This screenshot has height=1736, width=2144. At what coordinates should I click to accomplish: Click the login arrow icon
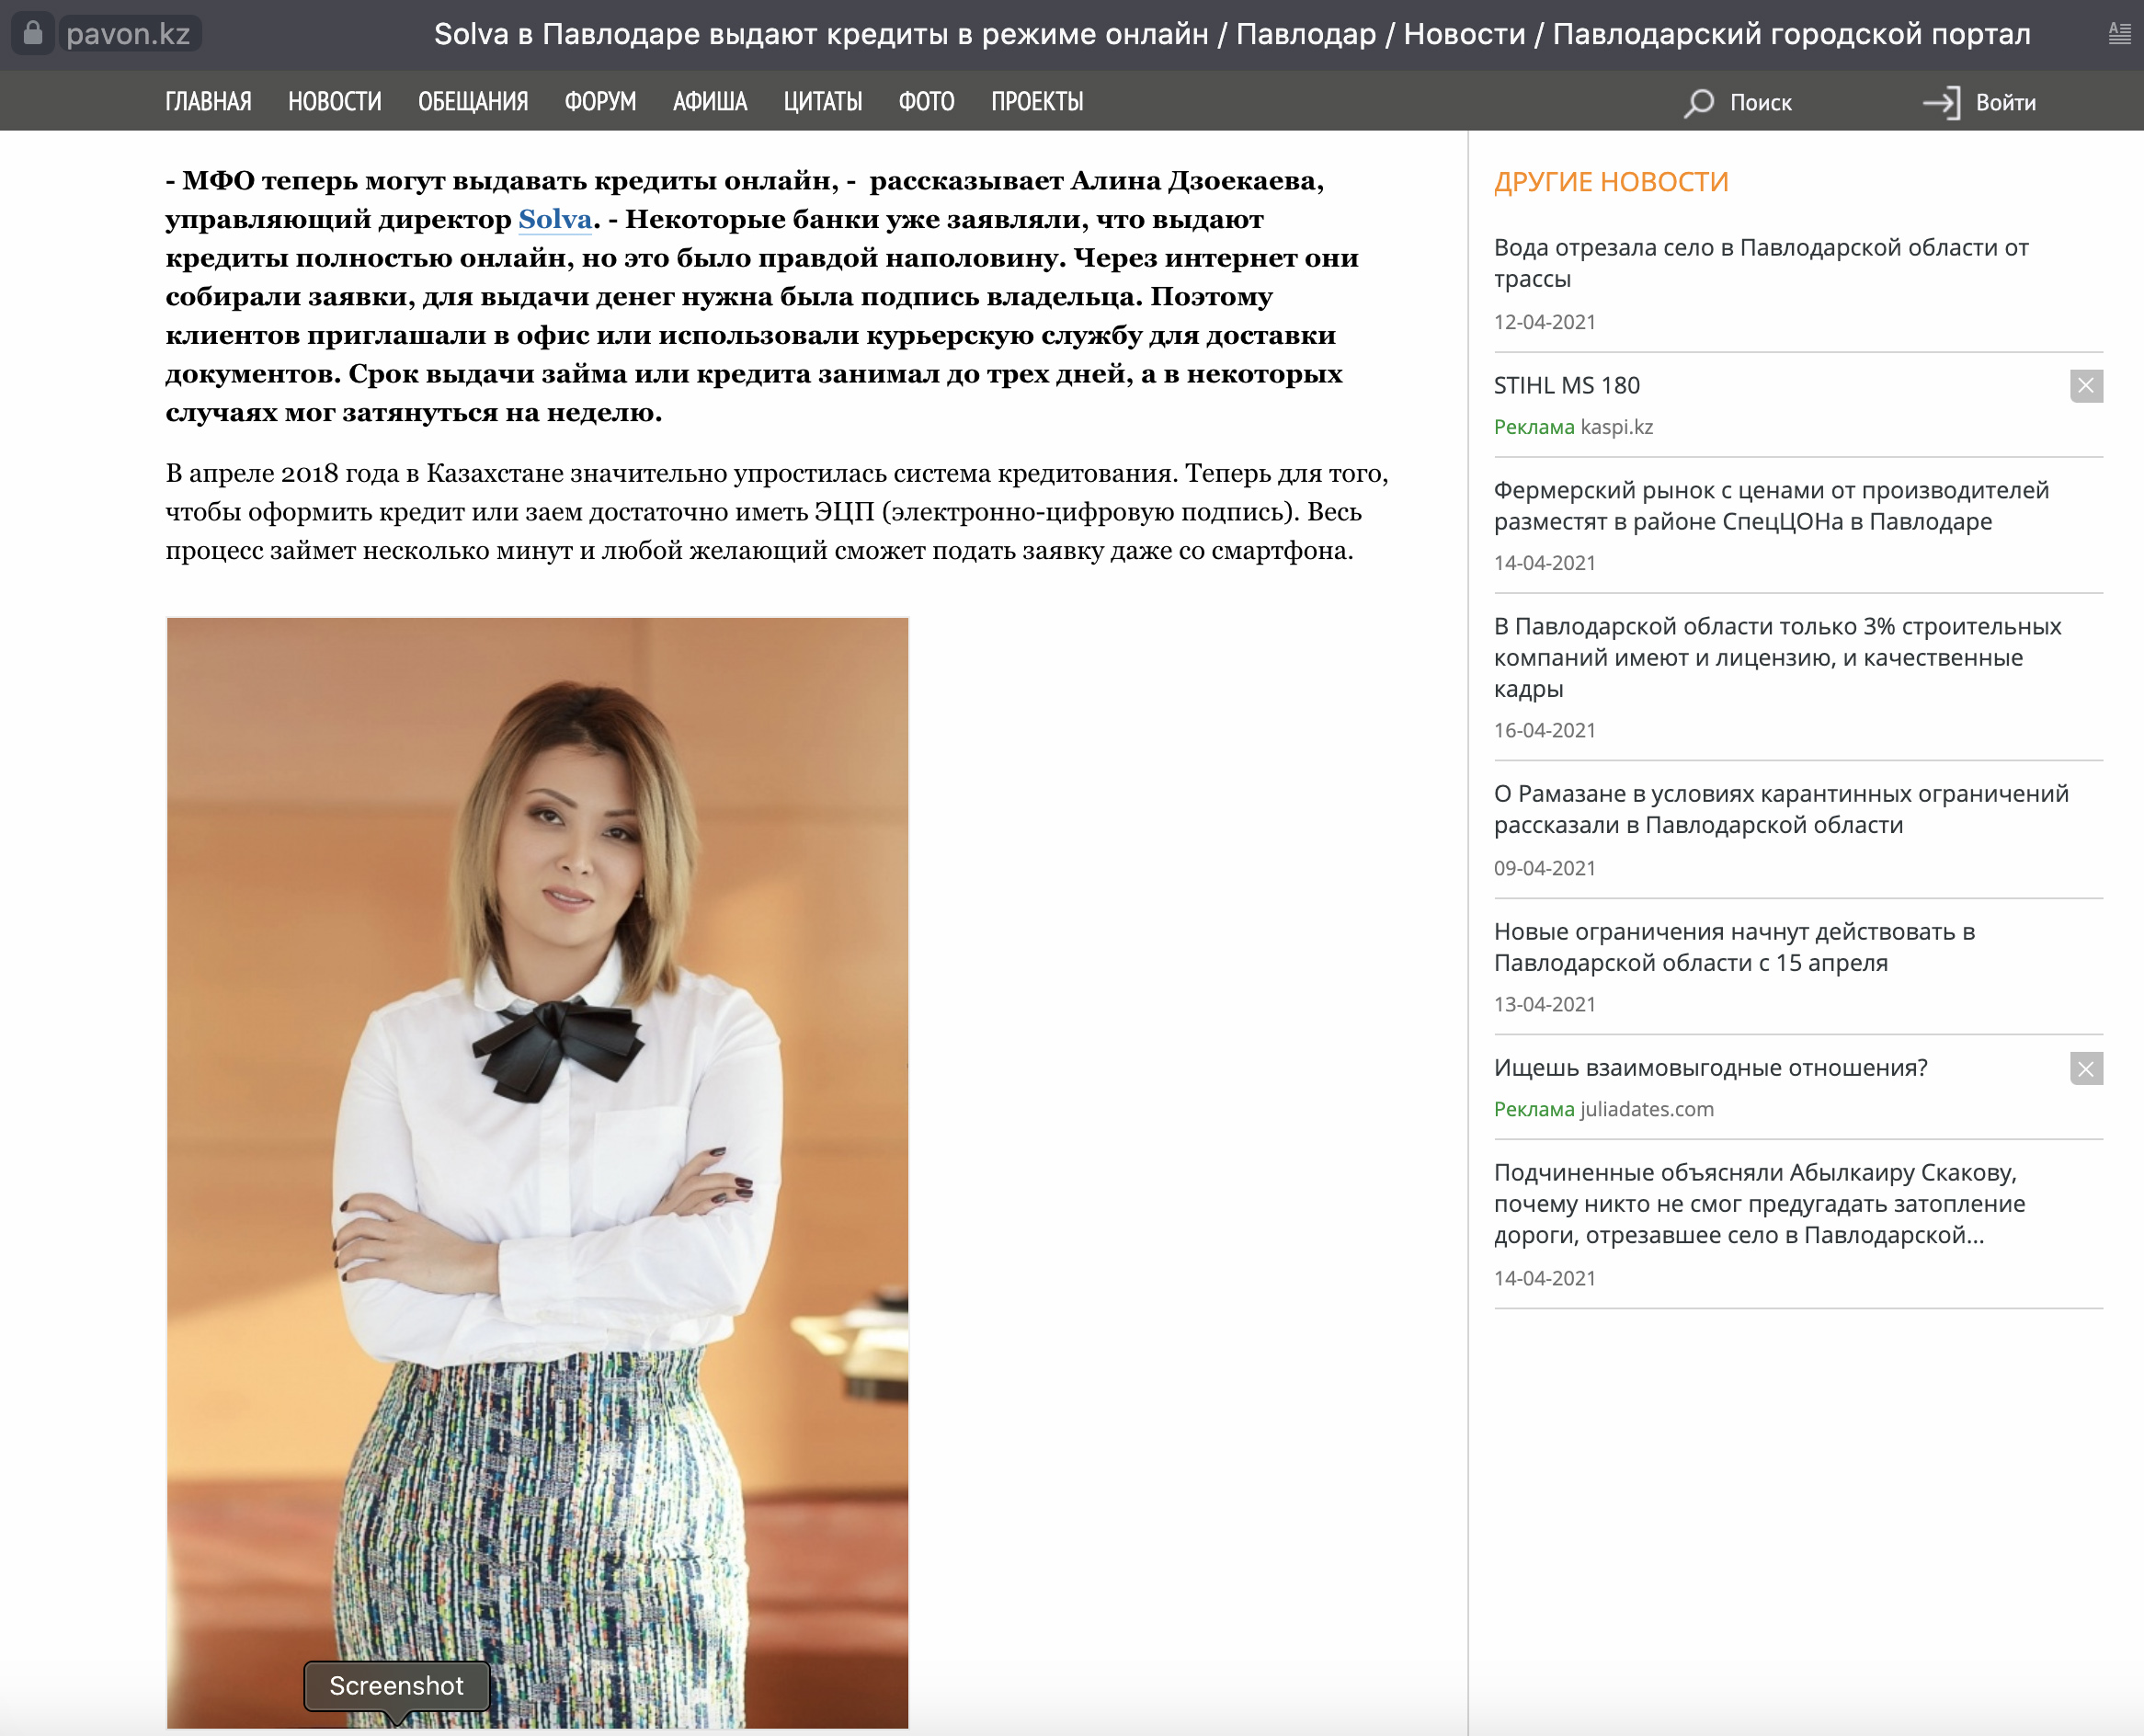tap(1941, 103)
